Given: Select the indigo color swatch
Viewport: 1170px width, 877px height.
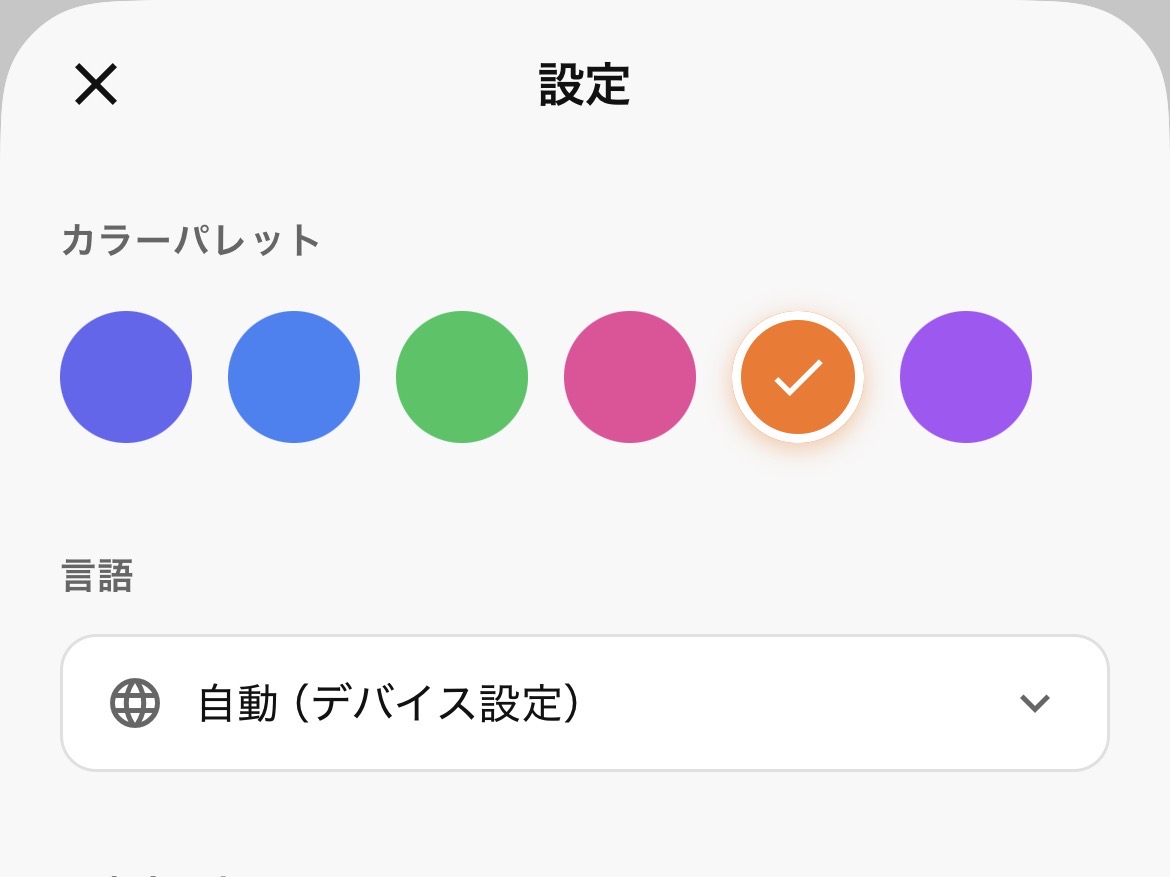Looking at the screenshot, I should coord(126,377).
